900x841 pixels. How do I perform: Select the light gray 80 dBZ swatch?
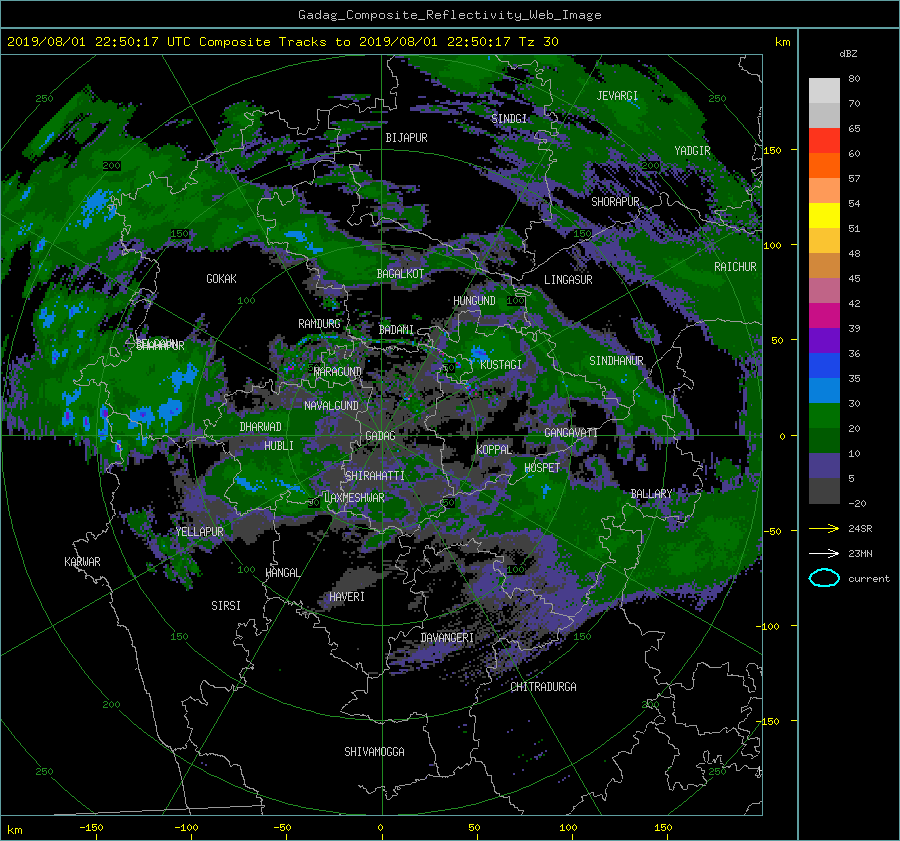click(x=824, y=90)
